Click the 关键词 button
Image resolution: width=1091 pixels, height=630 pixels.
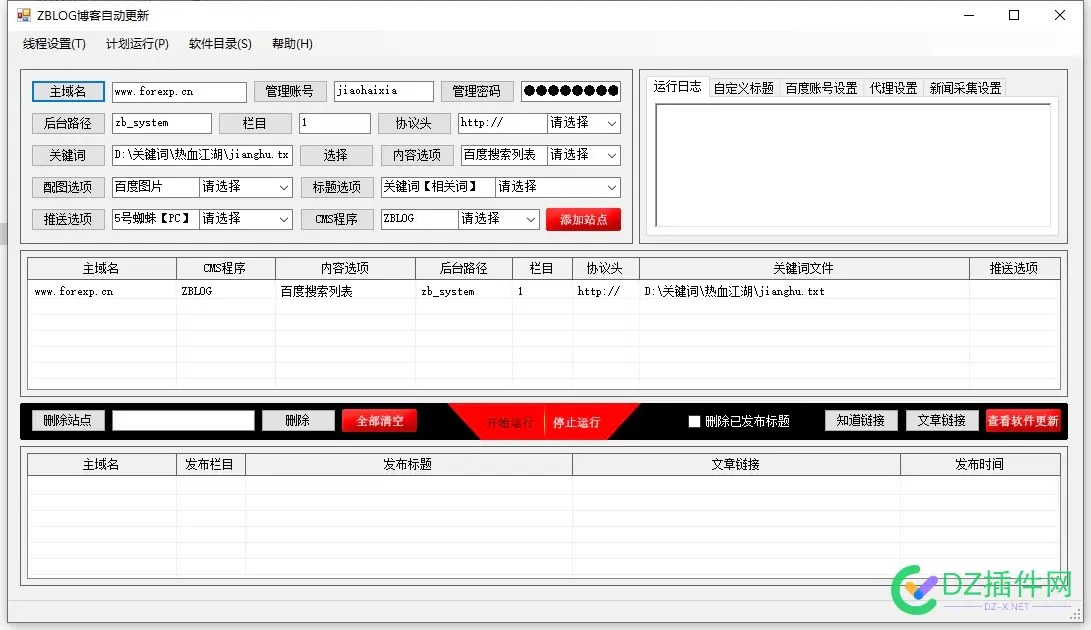click(67, 155)
